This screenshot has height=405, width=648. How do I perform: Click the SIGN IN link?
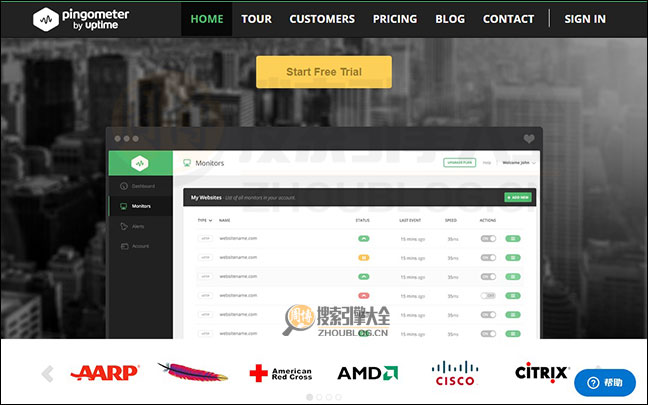(585, 19)
